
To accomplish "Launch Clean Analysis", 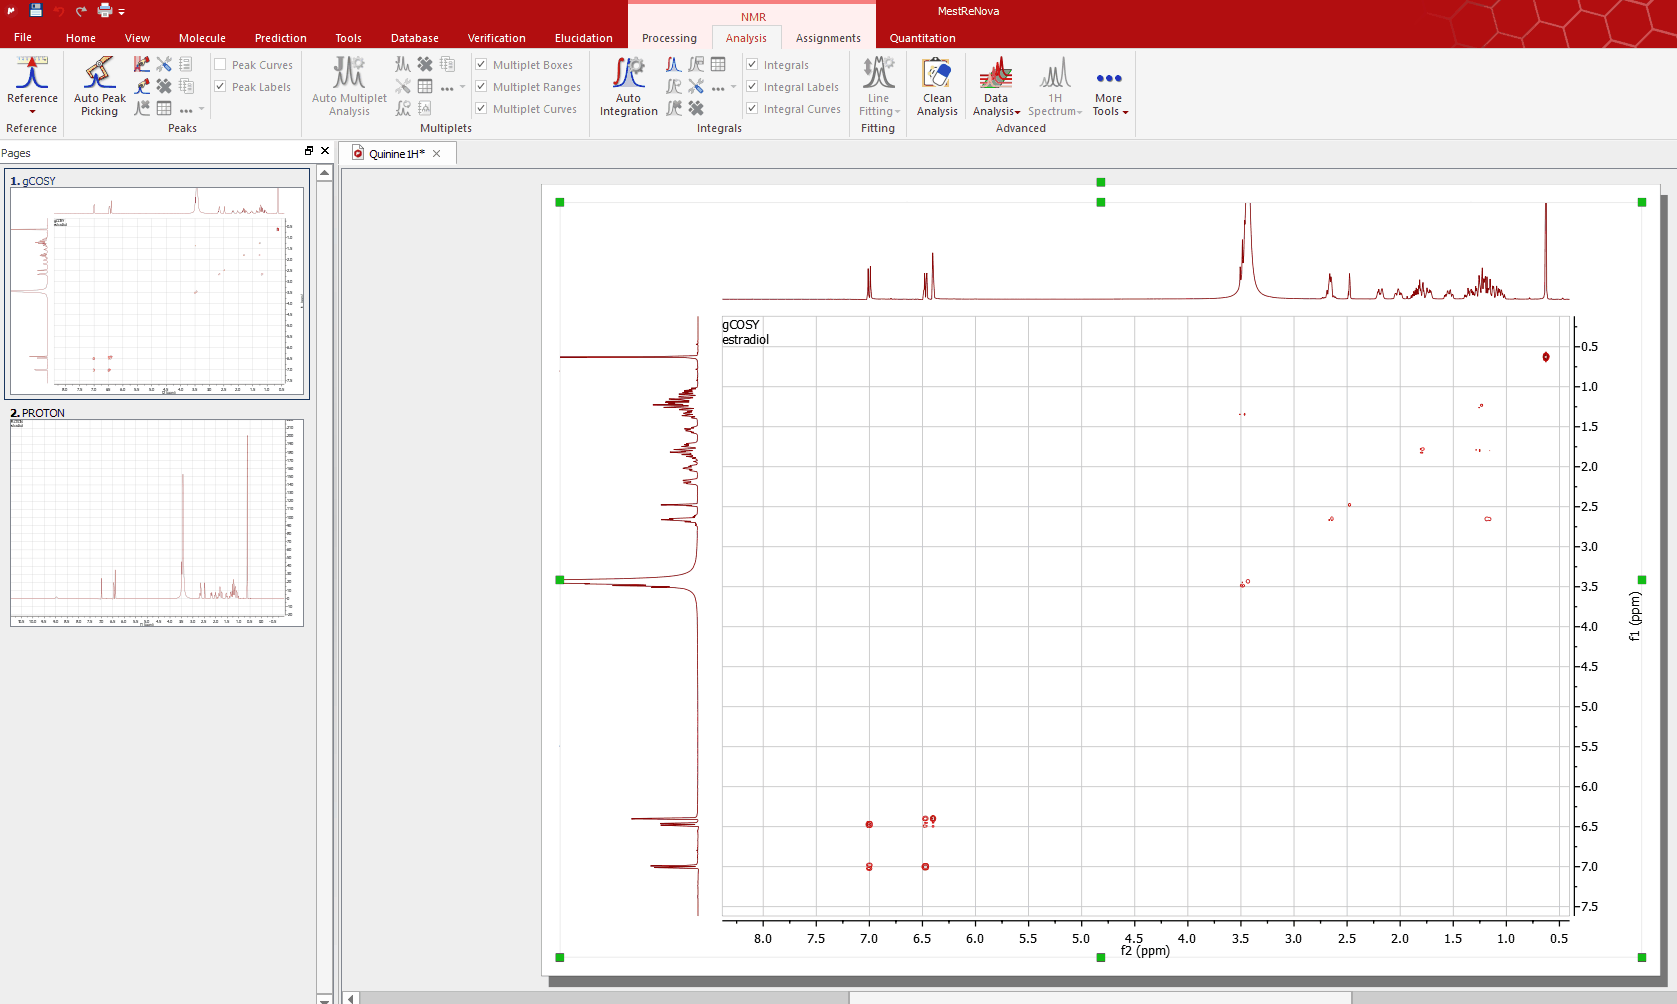I will pos(937,86).
